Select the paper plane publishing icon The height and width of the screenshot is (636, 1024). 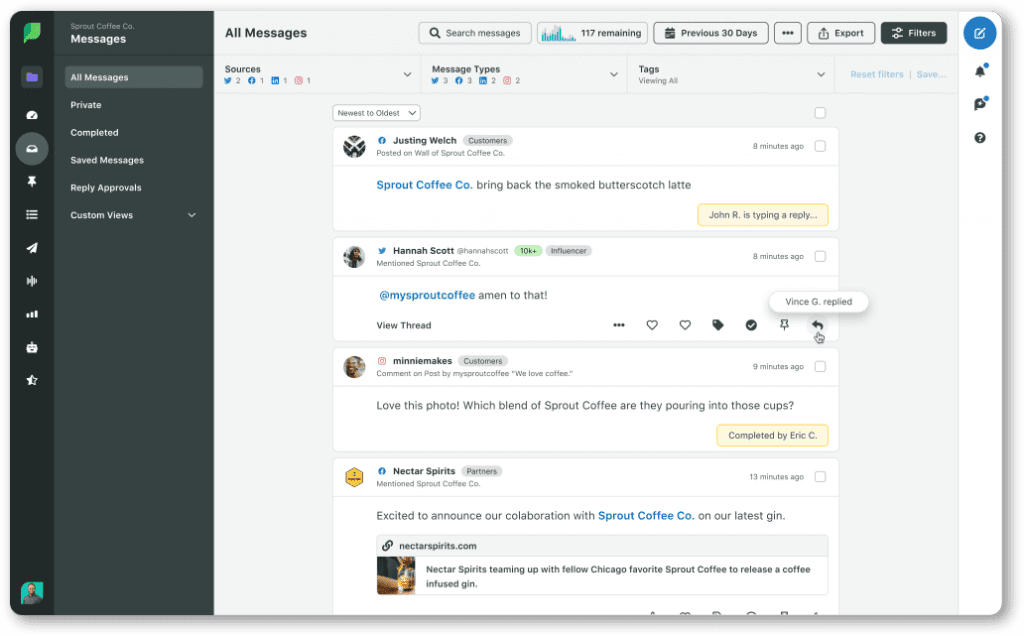(x=31, y=247)
